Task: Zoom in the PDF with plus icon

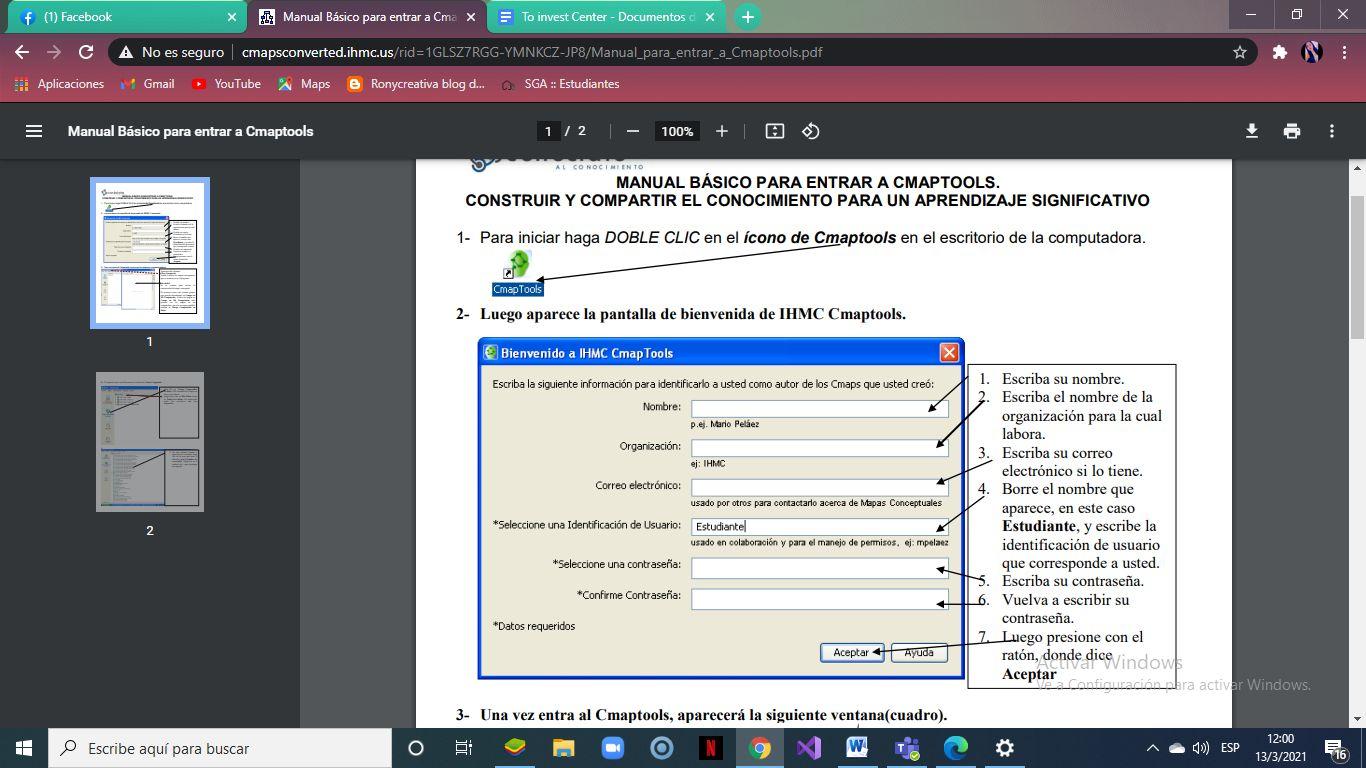Action: [x=721, y=131]
